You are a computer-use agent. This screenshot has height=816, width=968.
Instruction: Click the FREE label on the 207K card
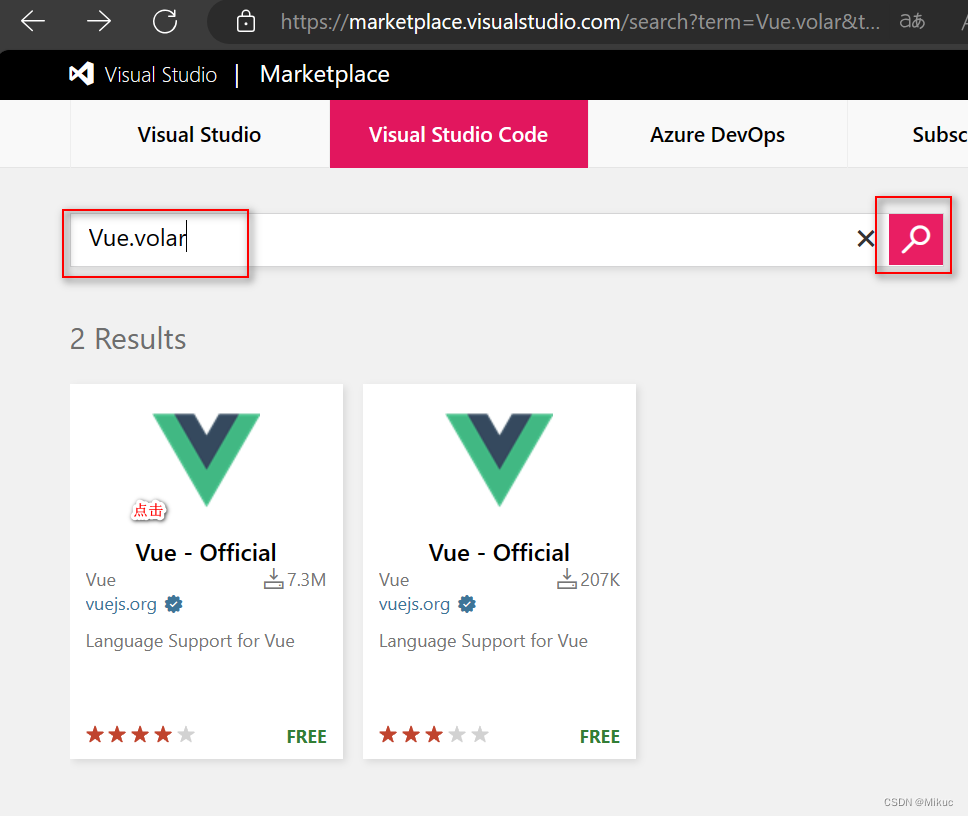coord(599,736)
